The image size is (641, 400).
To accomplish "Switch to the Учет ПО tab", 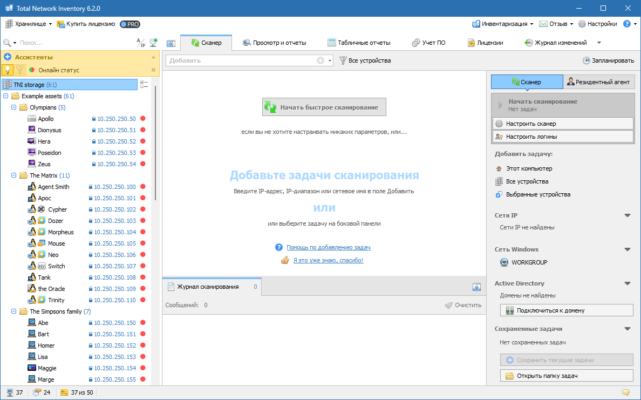I will click(x=428, y=43).
